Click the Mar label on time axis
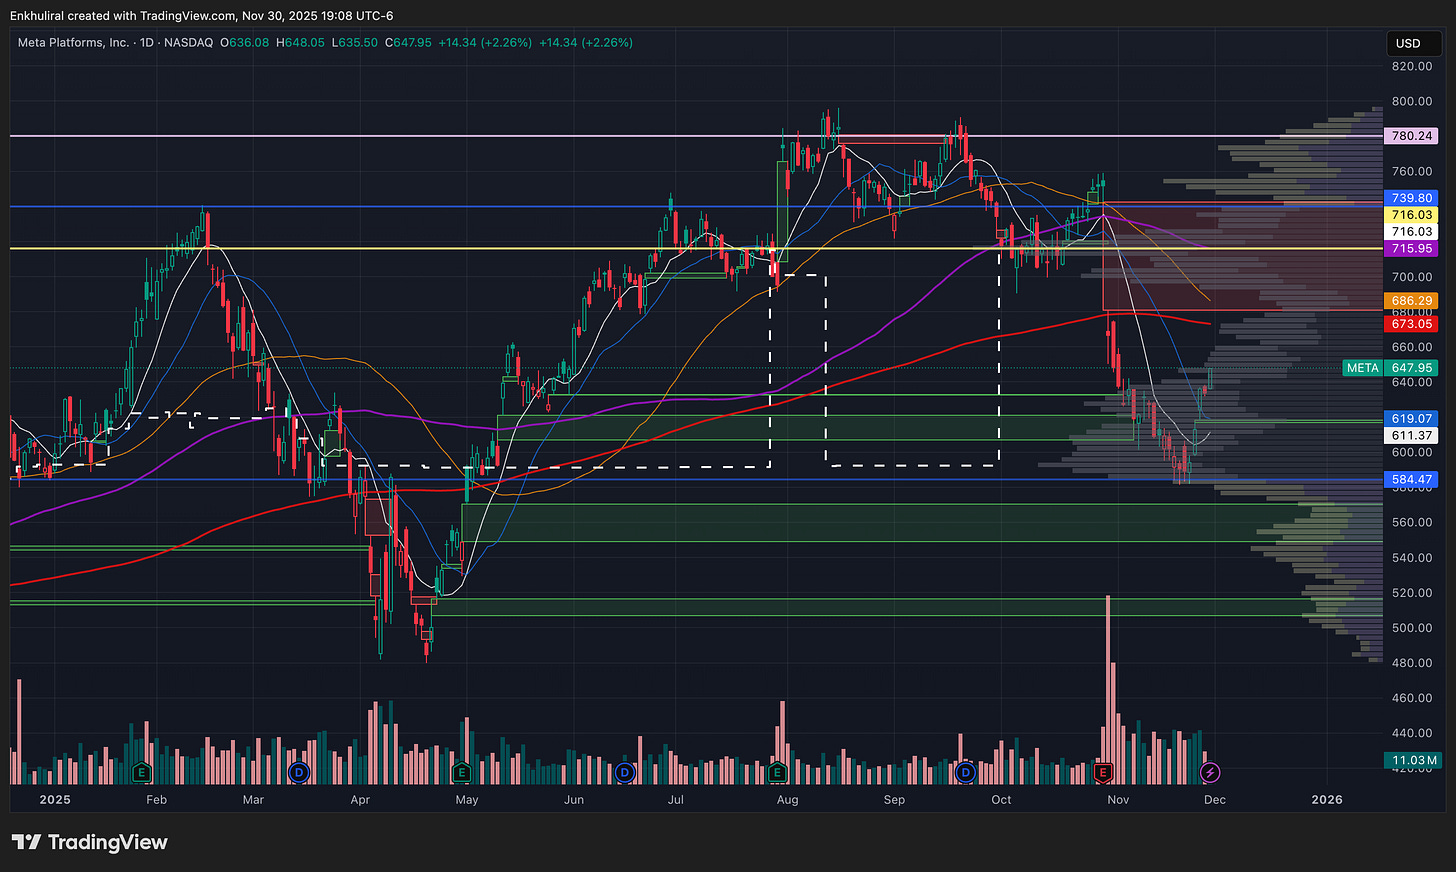Image resolution: width=1456 pixels, height=872 pixels. (x=253, y=800)
